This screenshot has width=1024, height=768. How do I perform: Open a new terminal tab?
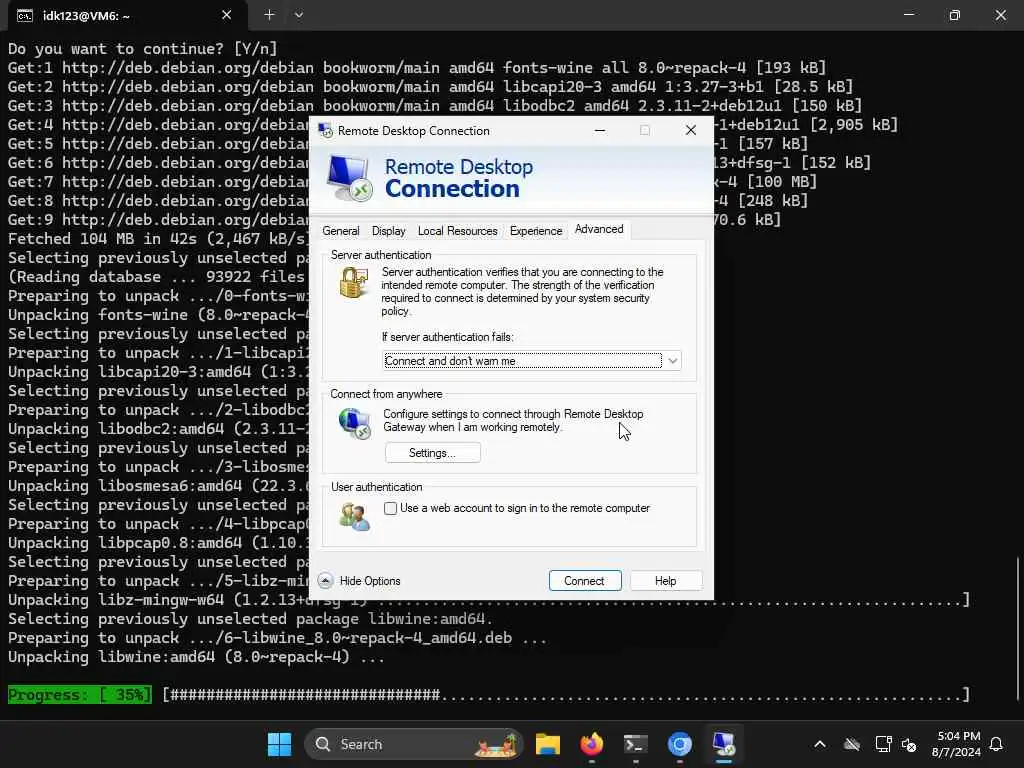point(269,14)
